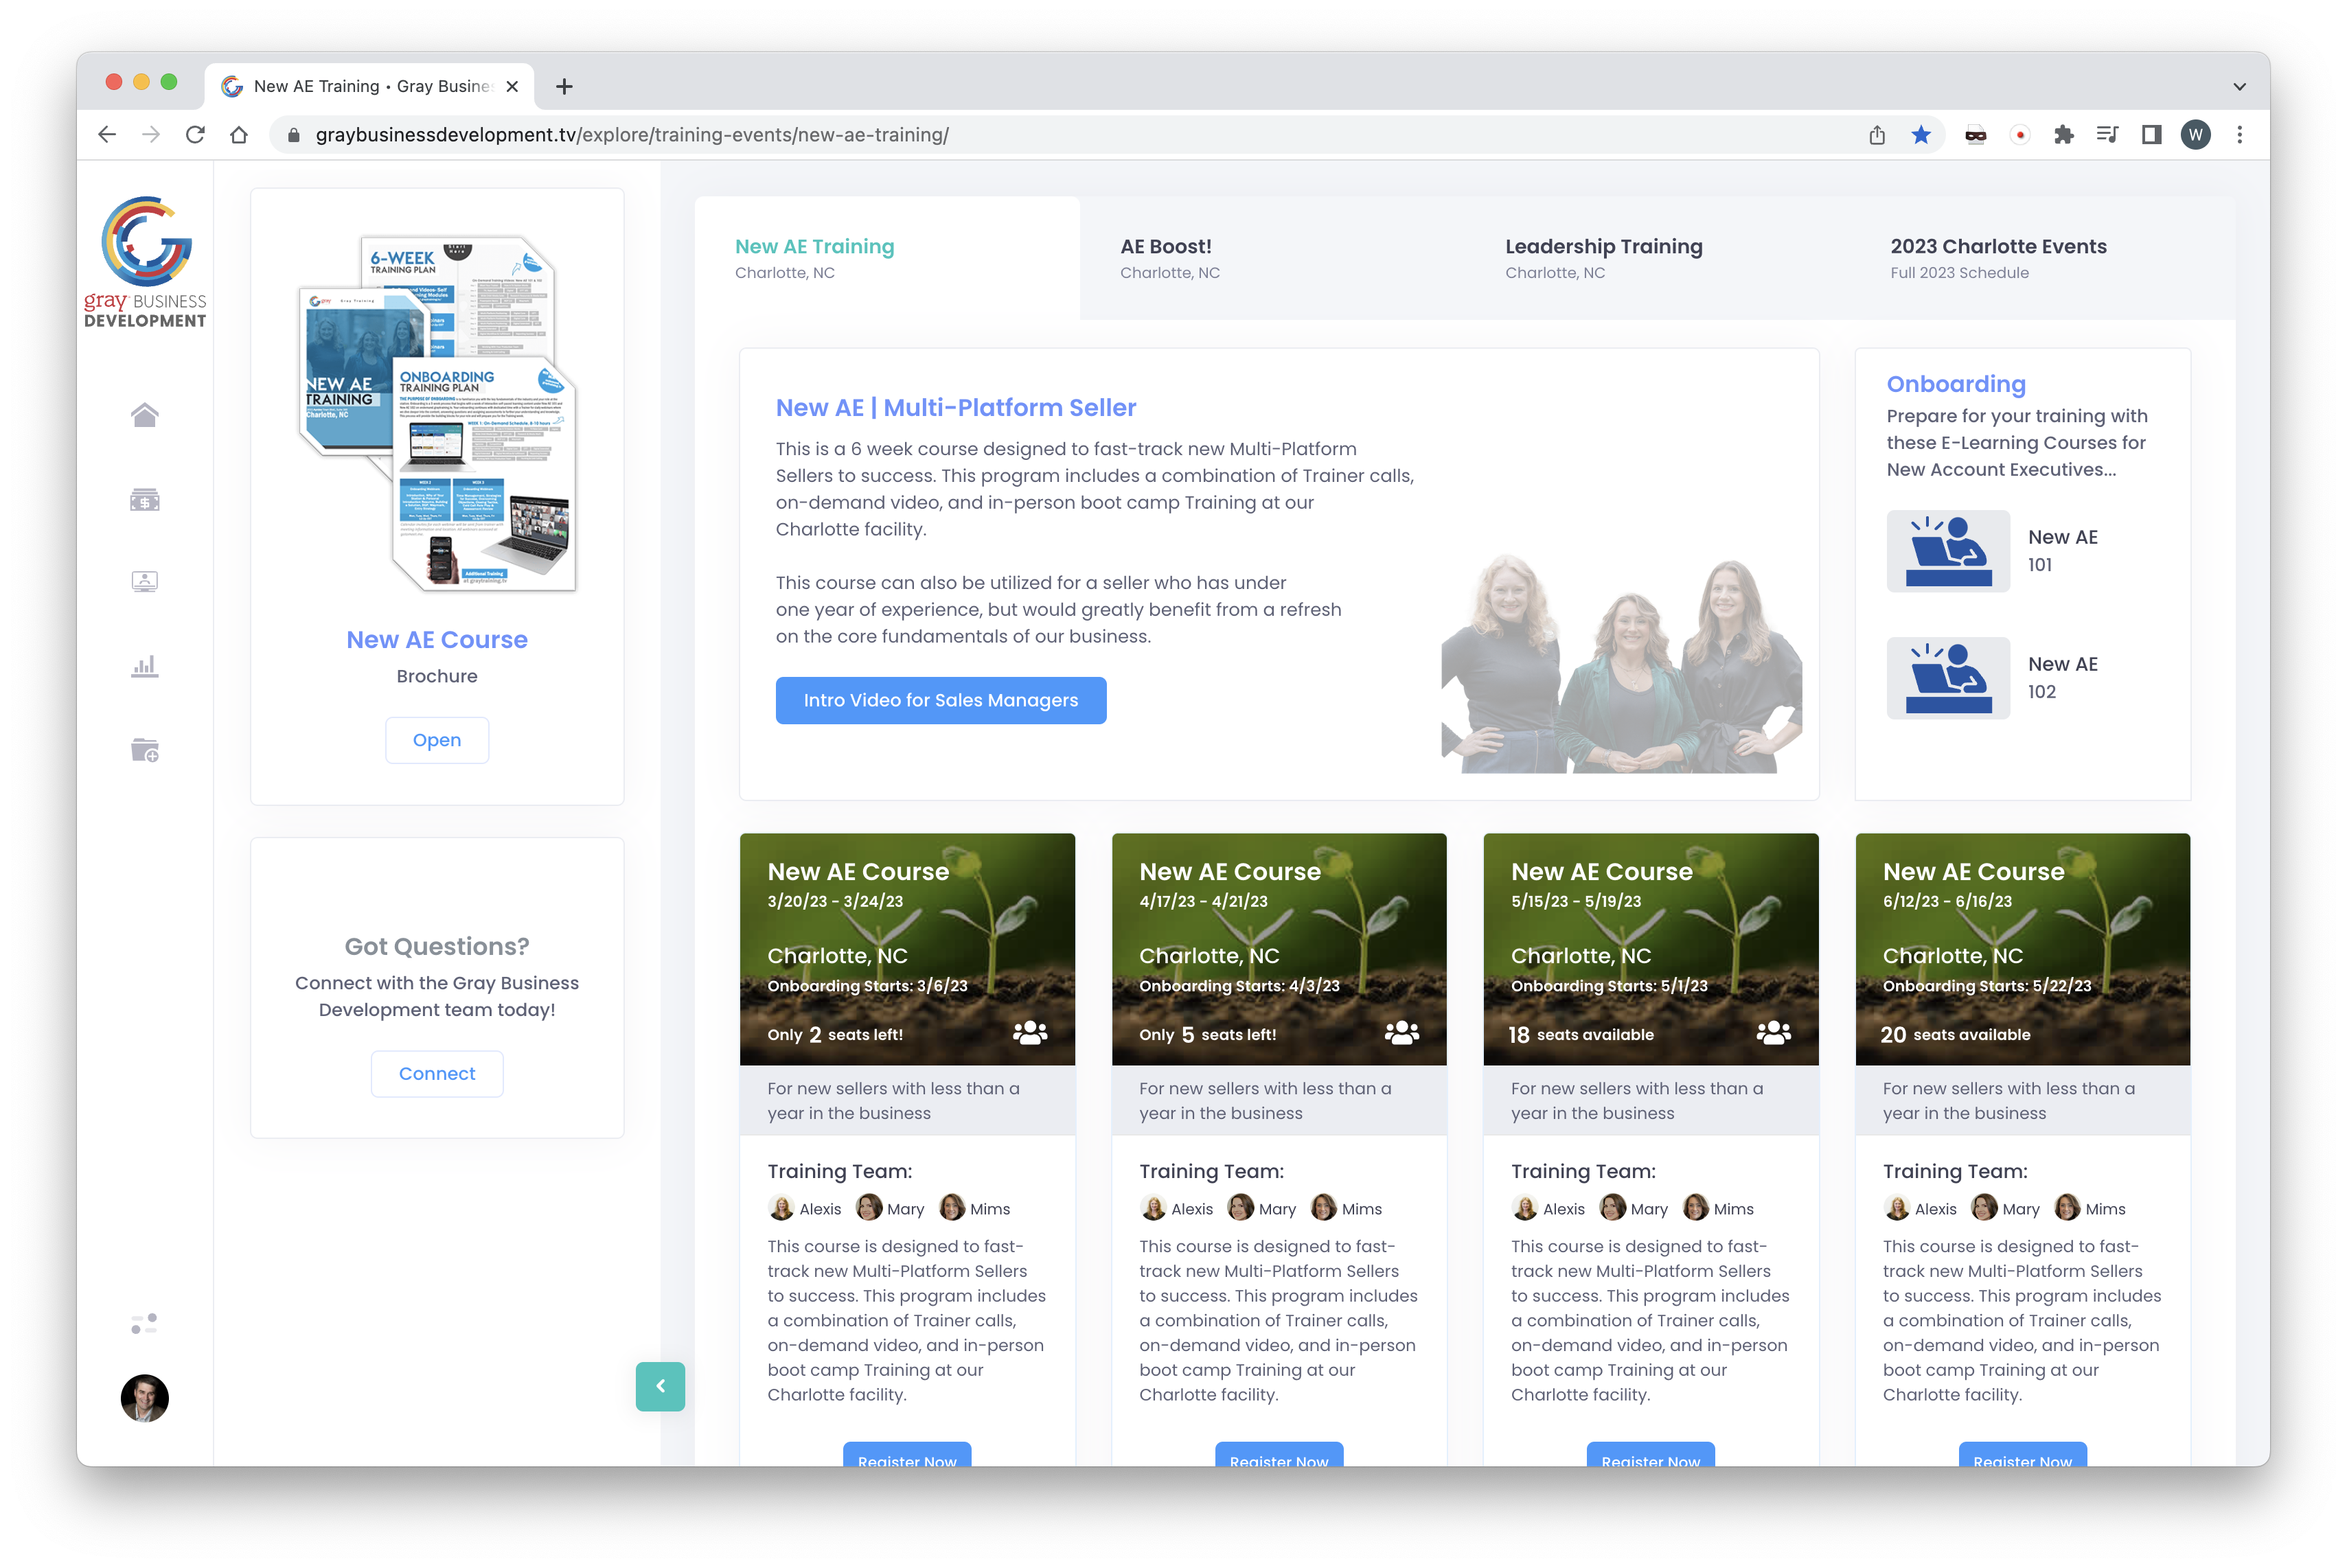The height and width of the screenshot is (1568, 2347).
Task: Open the Chrome profile W avatar
Action: (x=2196, y=135)
